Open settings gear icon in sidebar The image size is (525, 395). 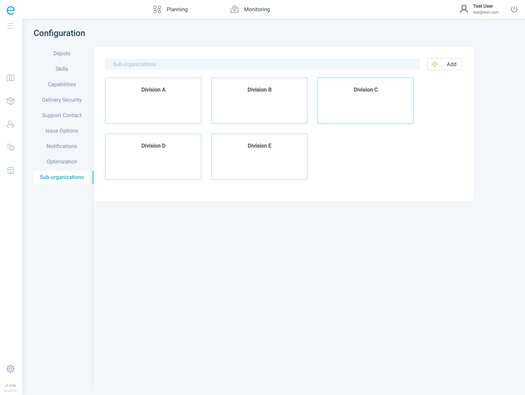click(x=11, y=369)
